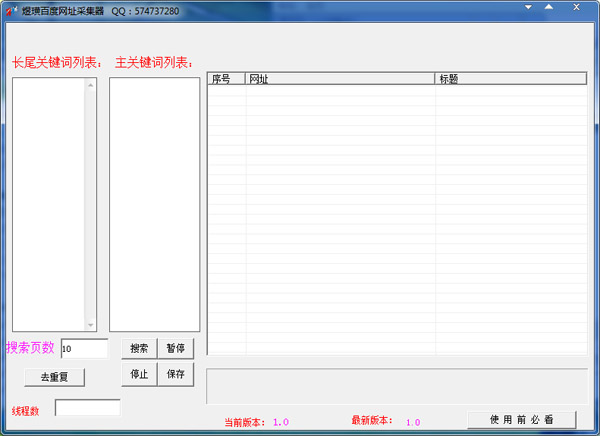This screenshot has width=600, height=436.
Task: Sort by the 标题 column header
Action: coord(510,79)
